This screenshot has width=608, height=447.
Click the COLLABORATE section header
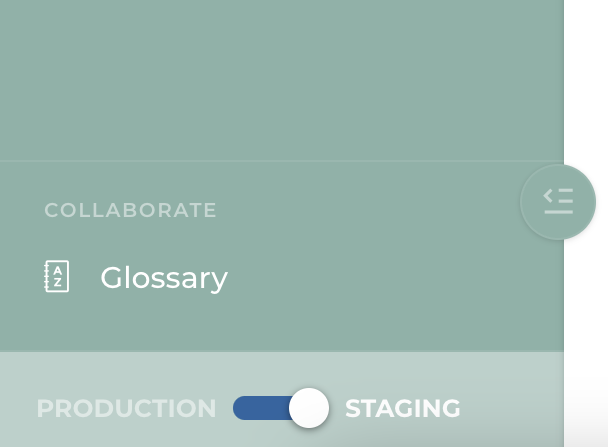click(x=130, y=210)
